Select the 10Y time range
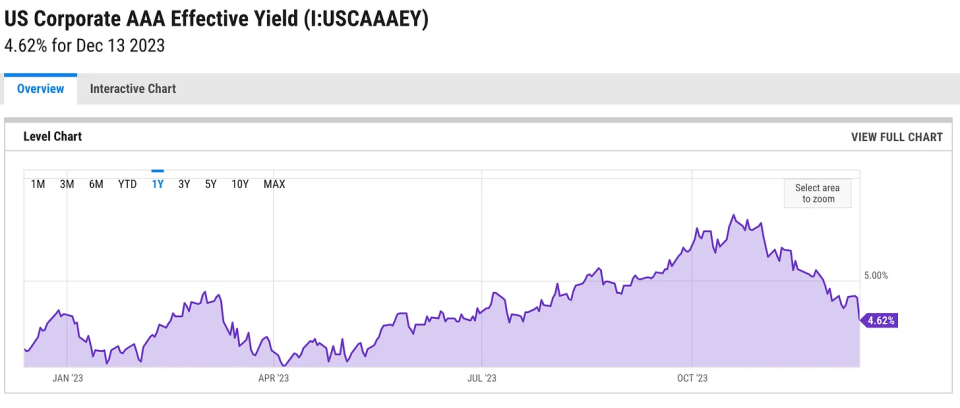This screenshot has width=960, height=408. (240, 184)
